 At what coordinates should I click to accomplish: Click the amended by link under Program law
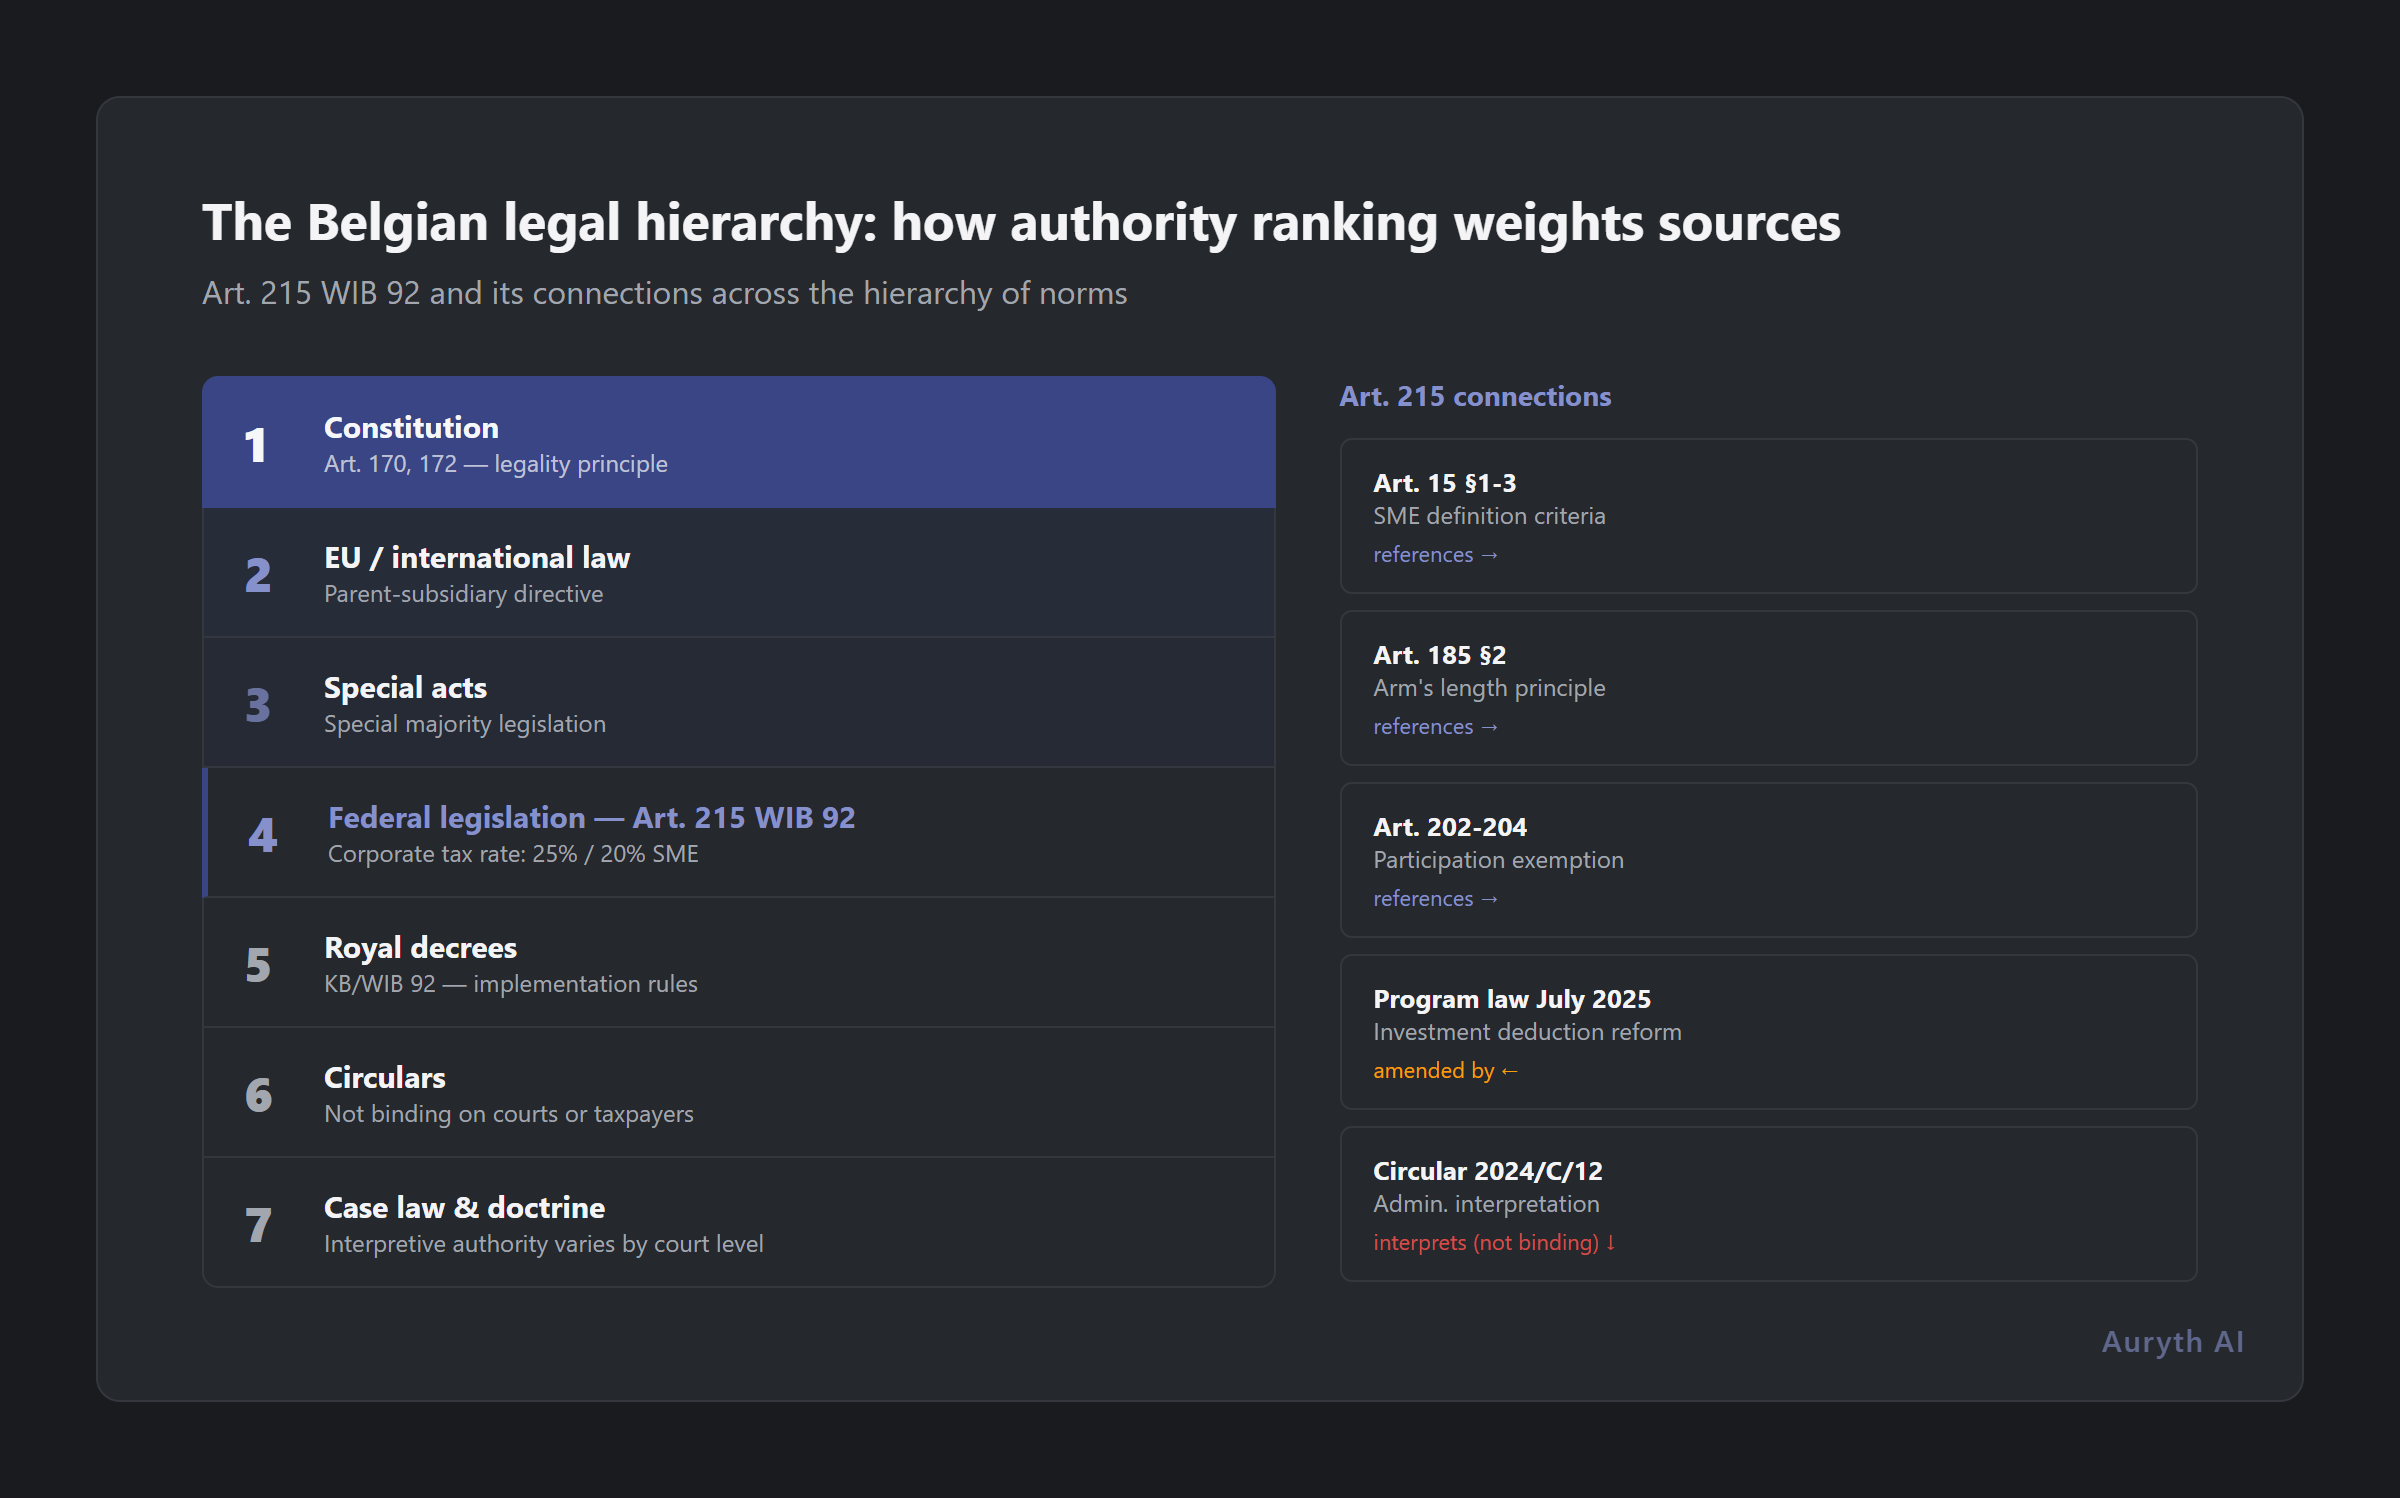[x=1445, y=1070]
